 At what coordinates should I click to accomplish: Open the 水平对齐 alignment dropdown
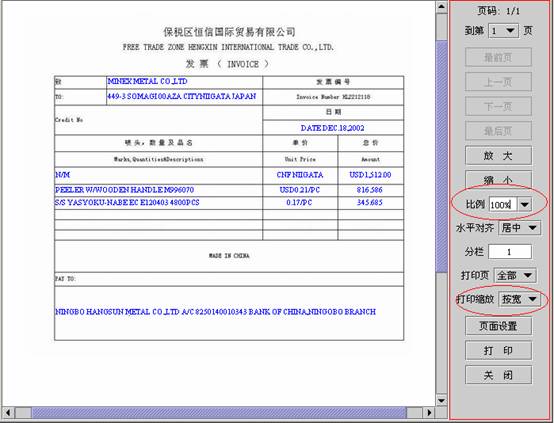[x=519, y=228]
